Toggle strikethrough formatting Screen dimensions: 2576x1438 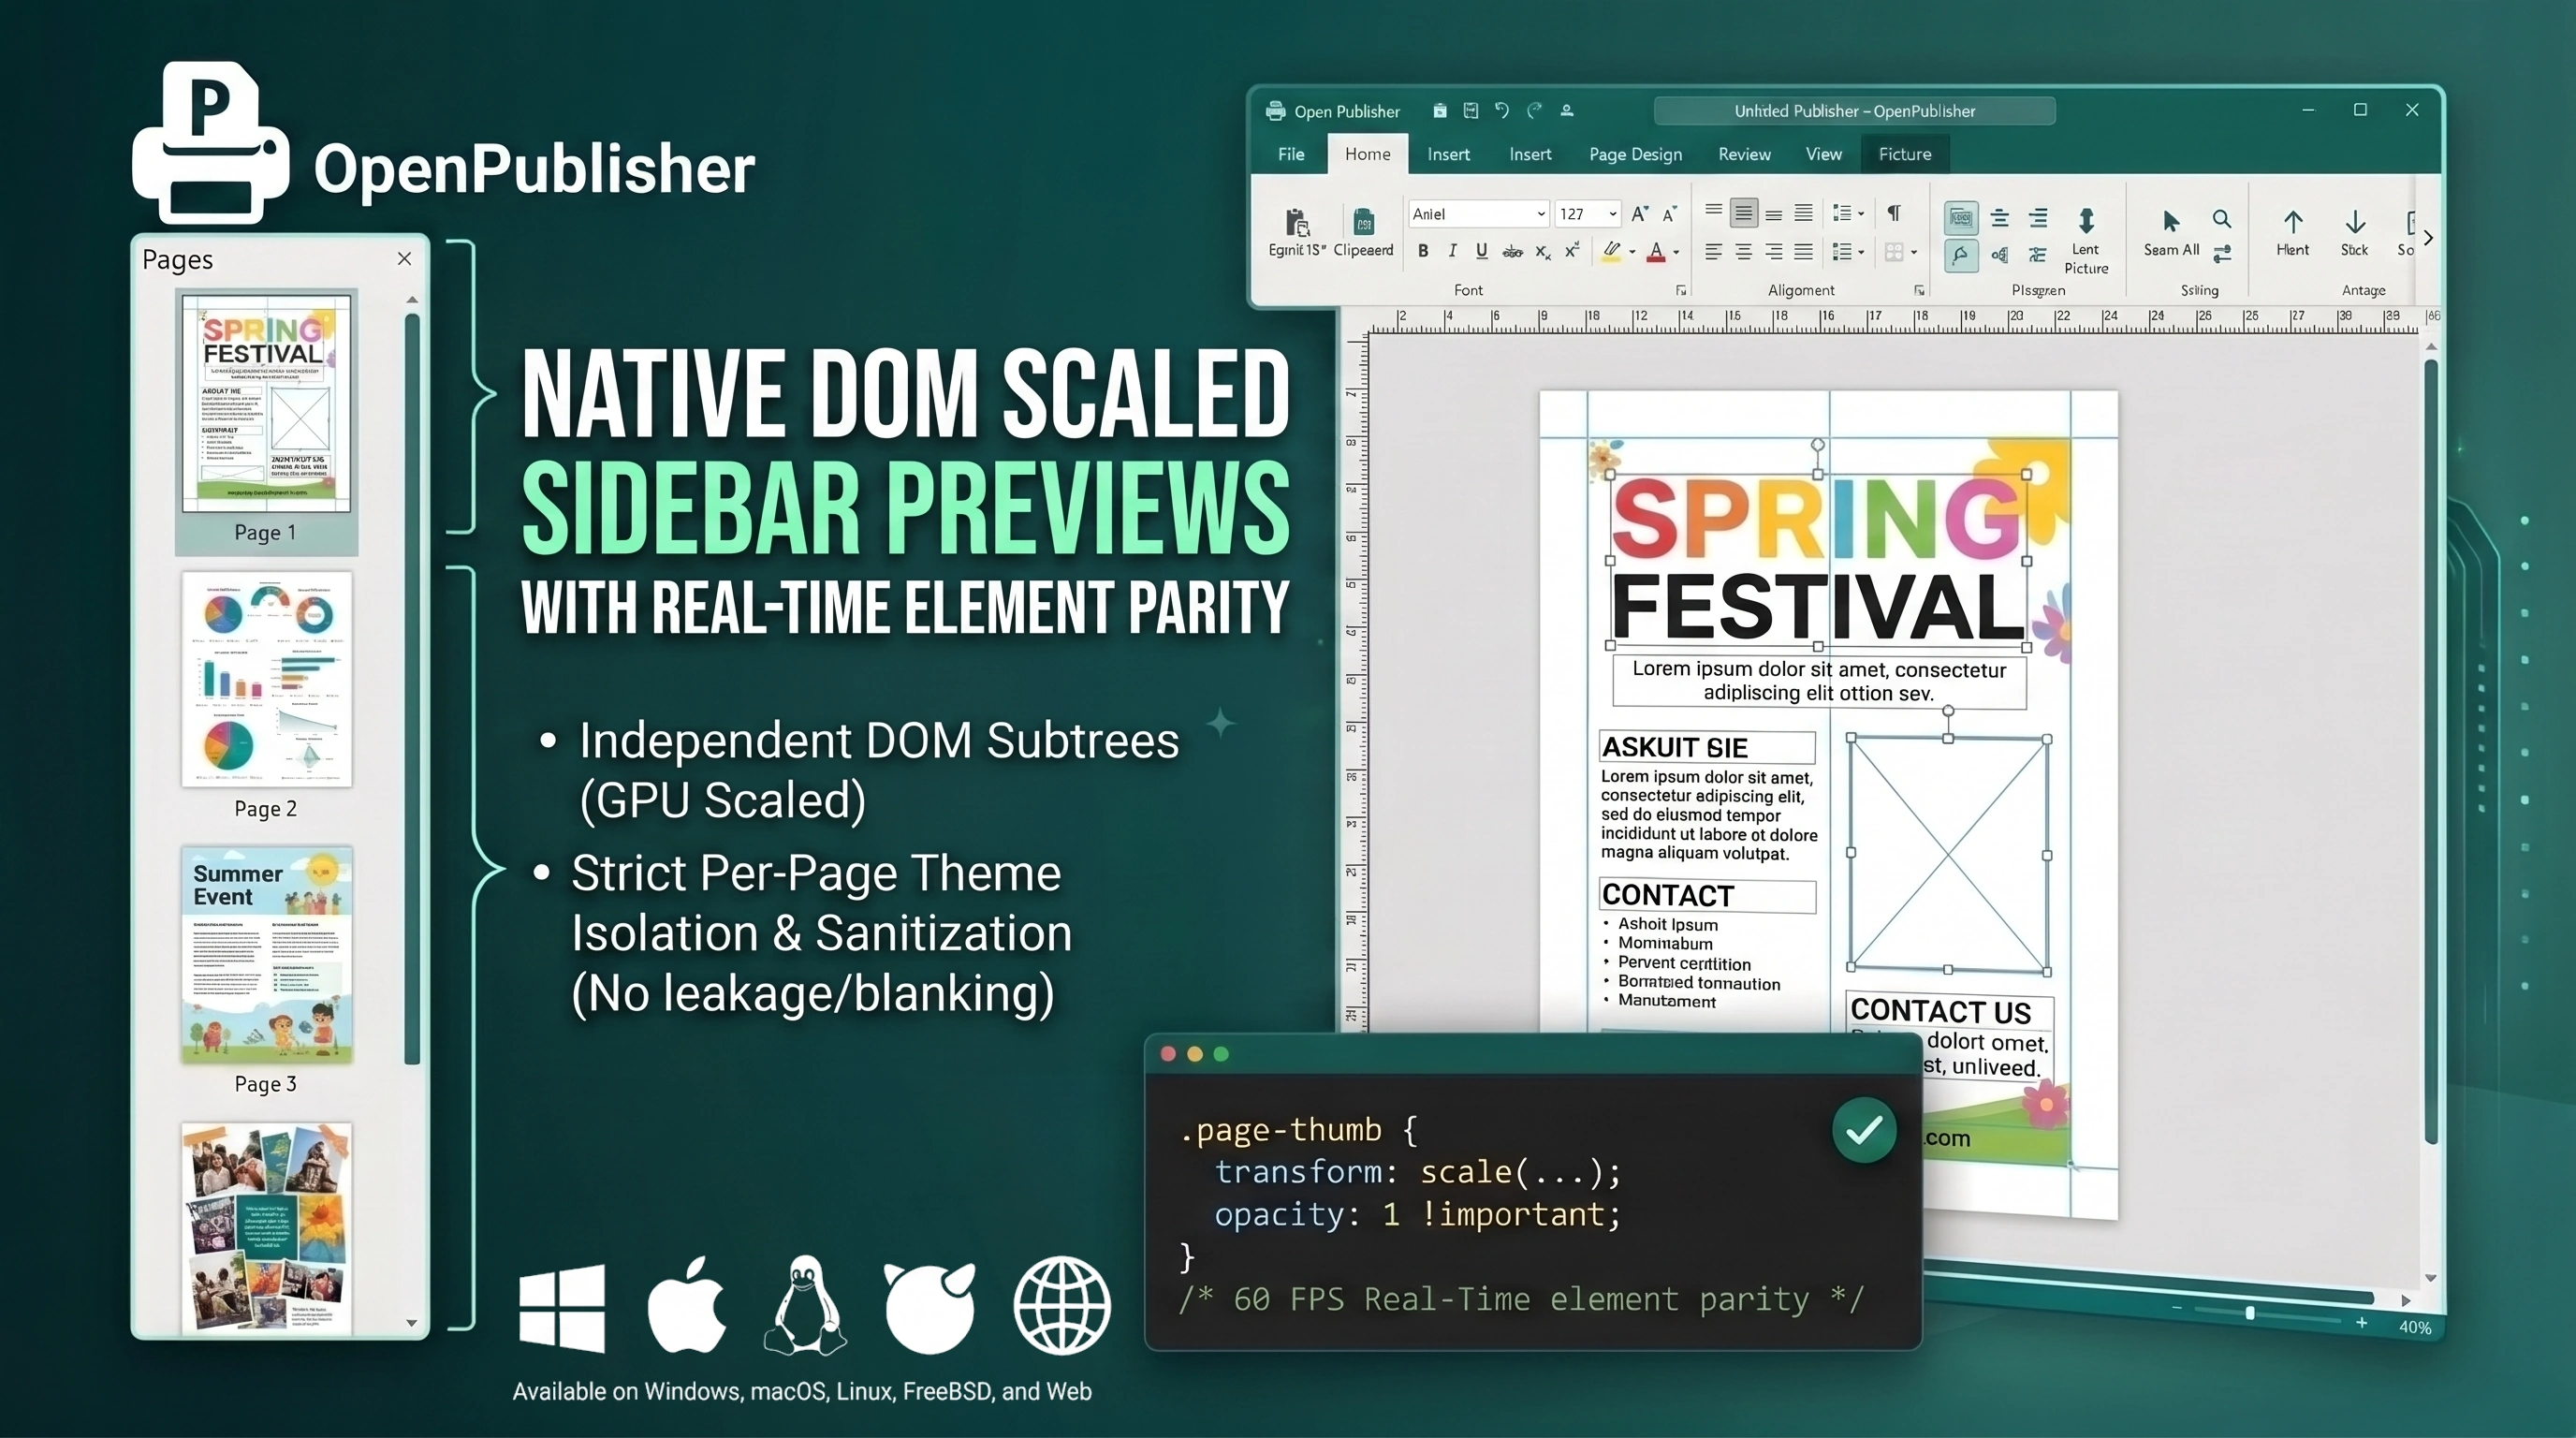[x=1512, y=252]
